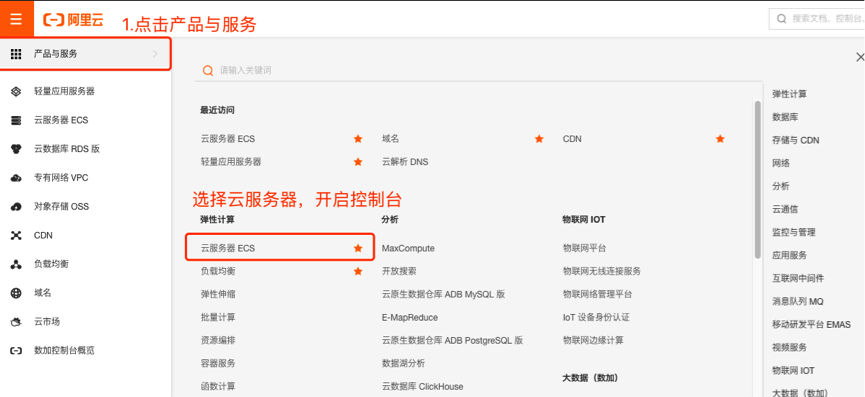Open 批量计算
The height and width of the screenshot is (397, 865).
tap(218, 318)
